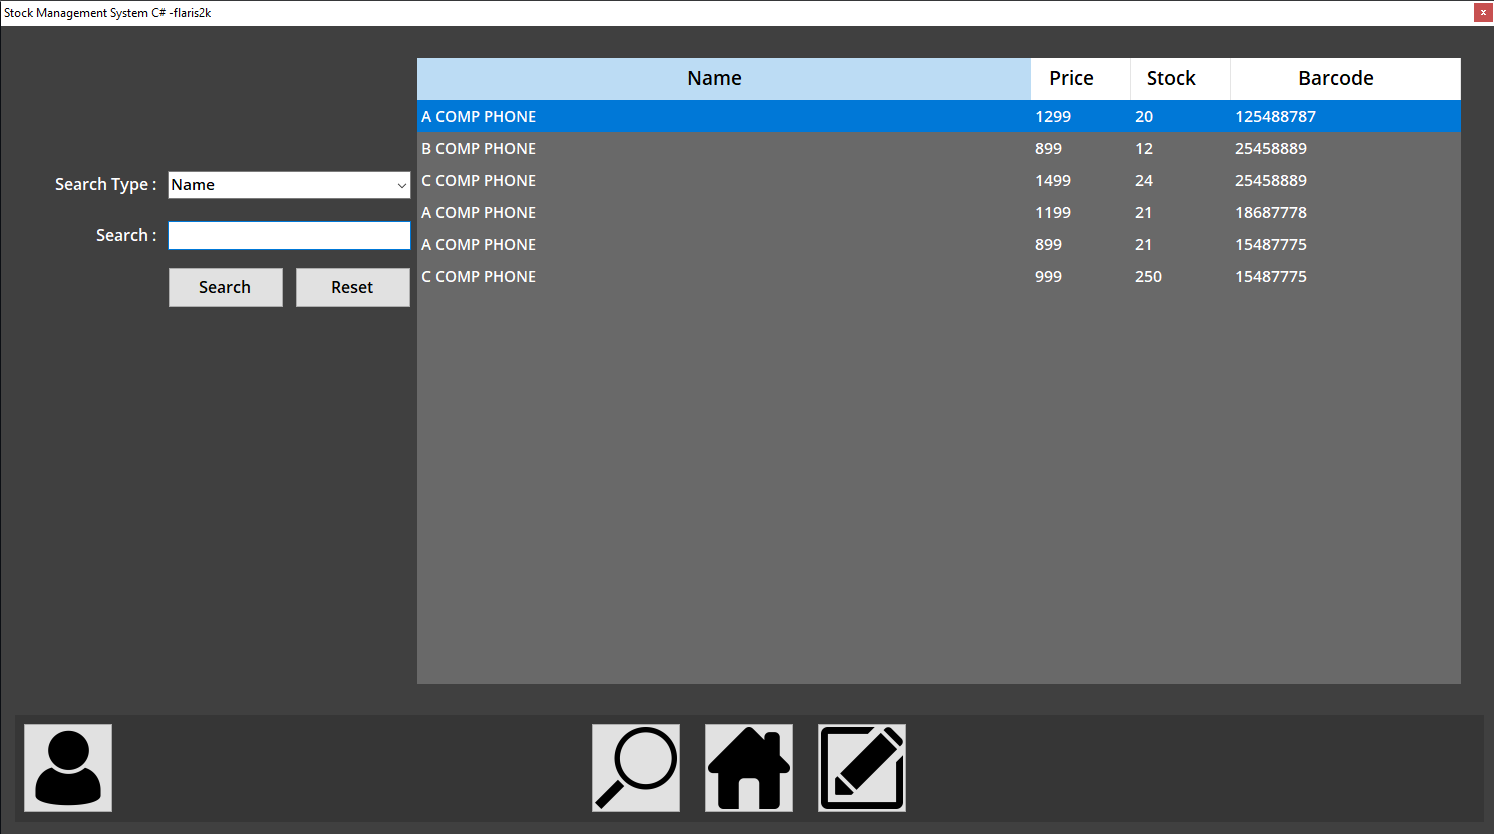Select the C COMP PHONE priced 1499
The height and width of the screenshot is (834, 1494).
pyautogui.click(x=700, y=180)
